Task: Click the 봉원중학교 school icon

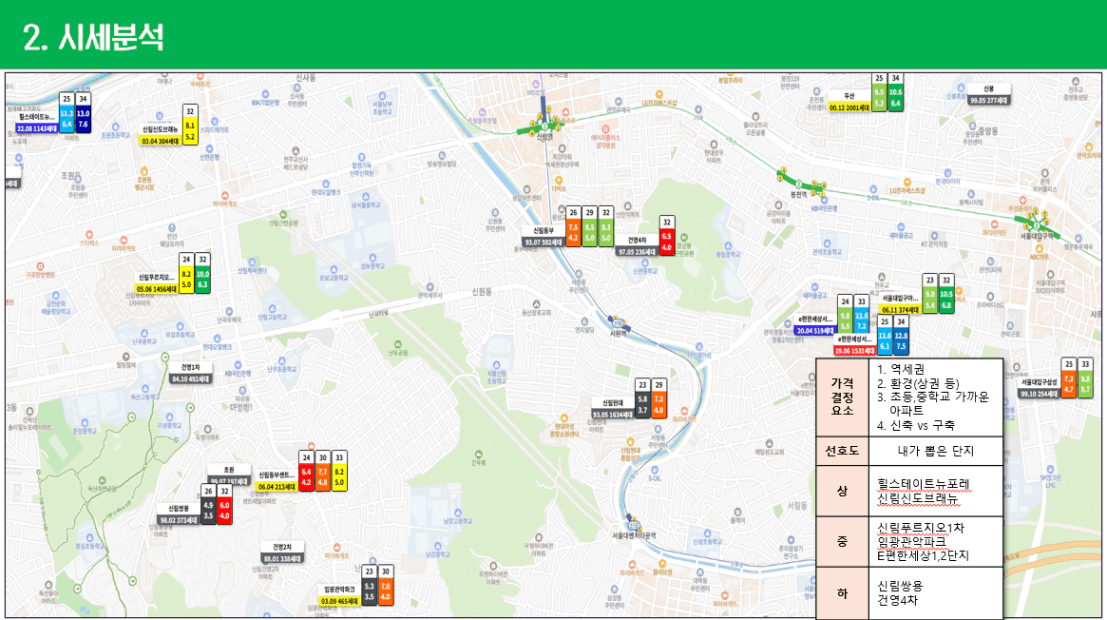Action: (728, 246)
